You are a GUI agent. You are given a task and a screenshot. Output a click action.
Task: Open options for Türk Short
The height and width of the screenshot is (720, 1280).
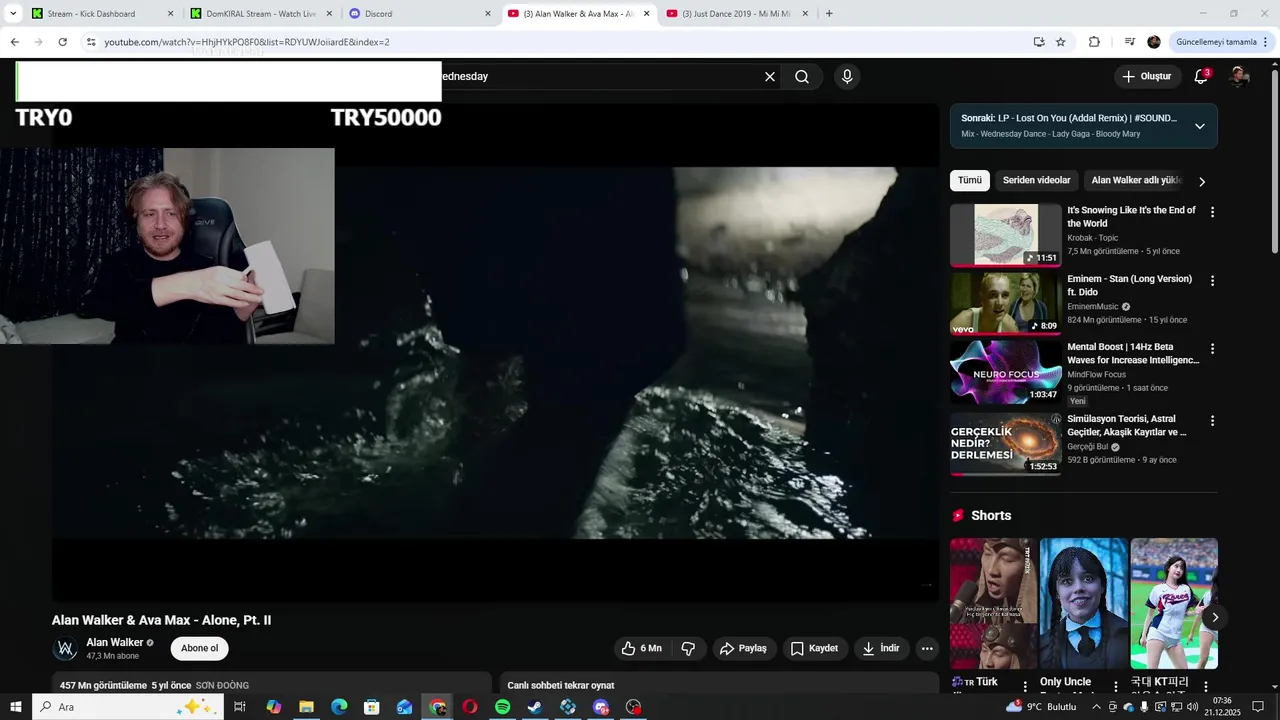pos(1025,687)
